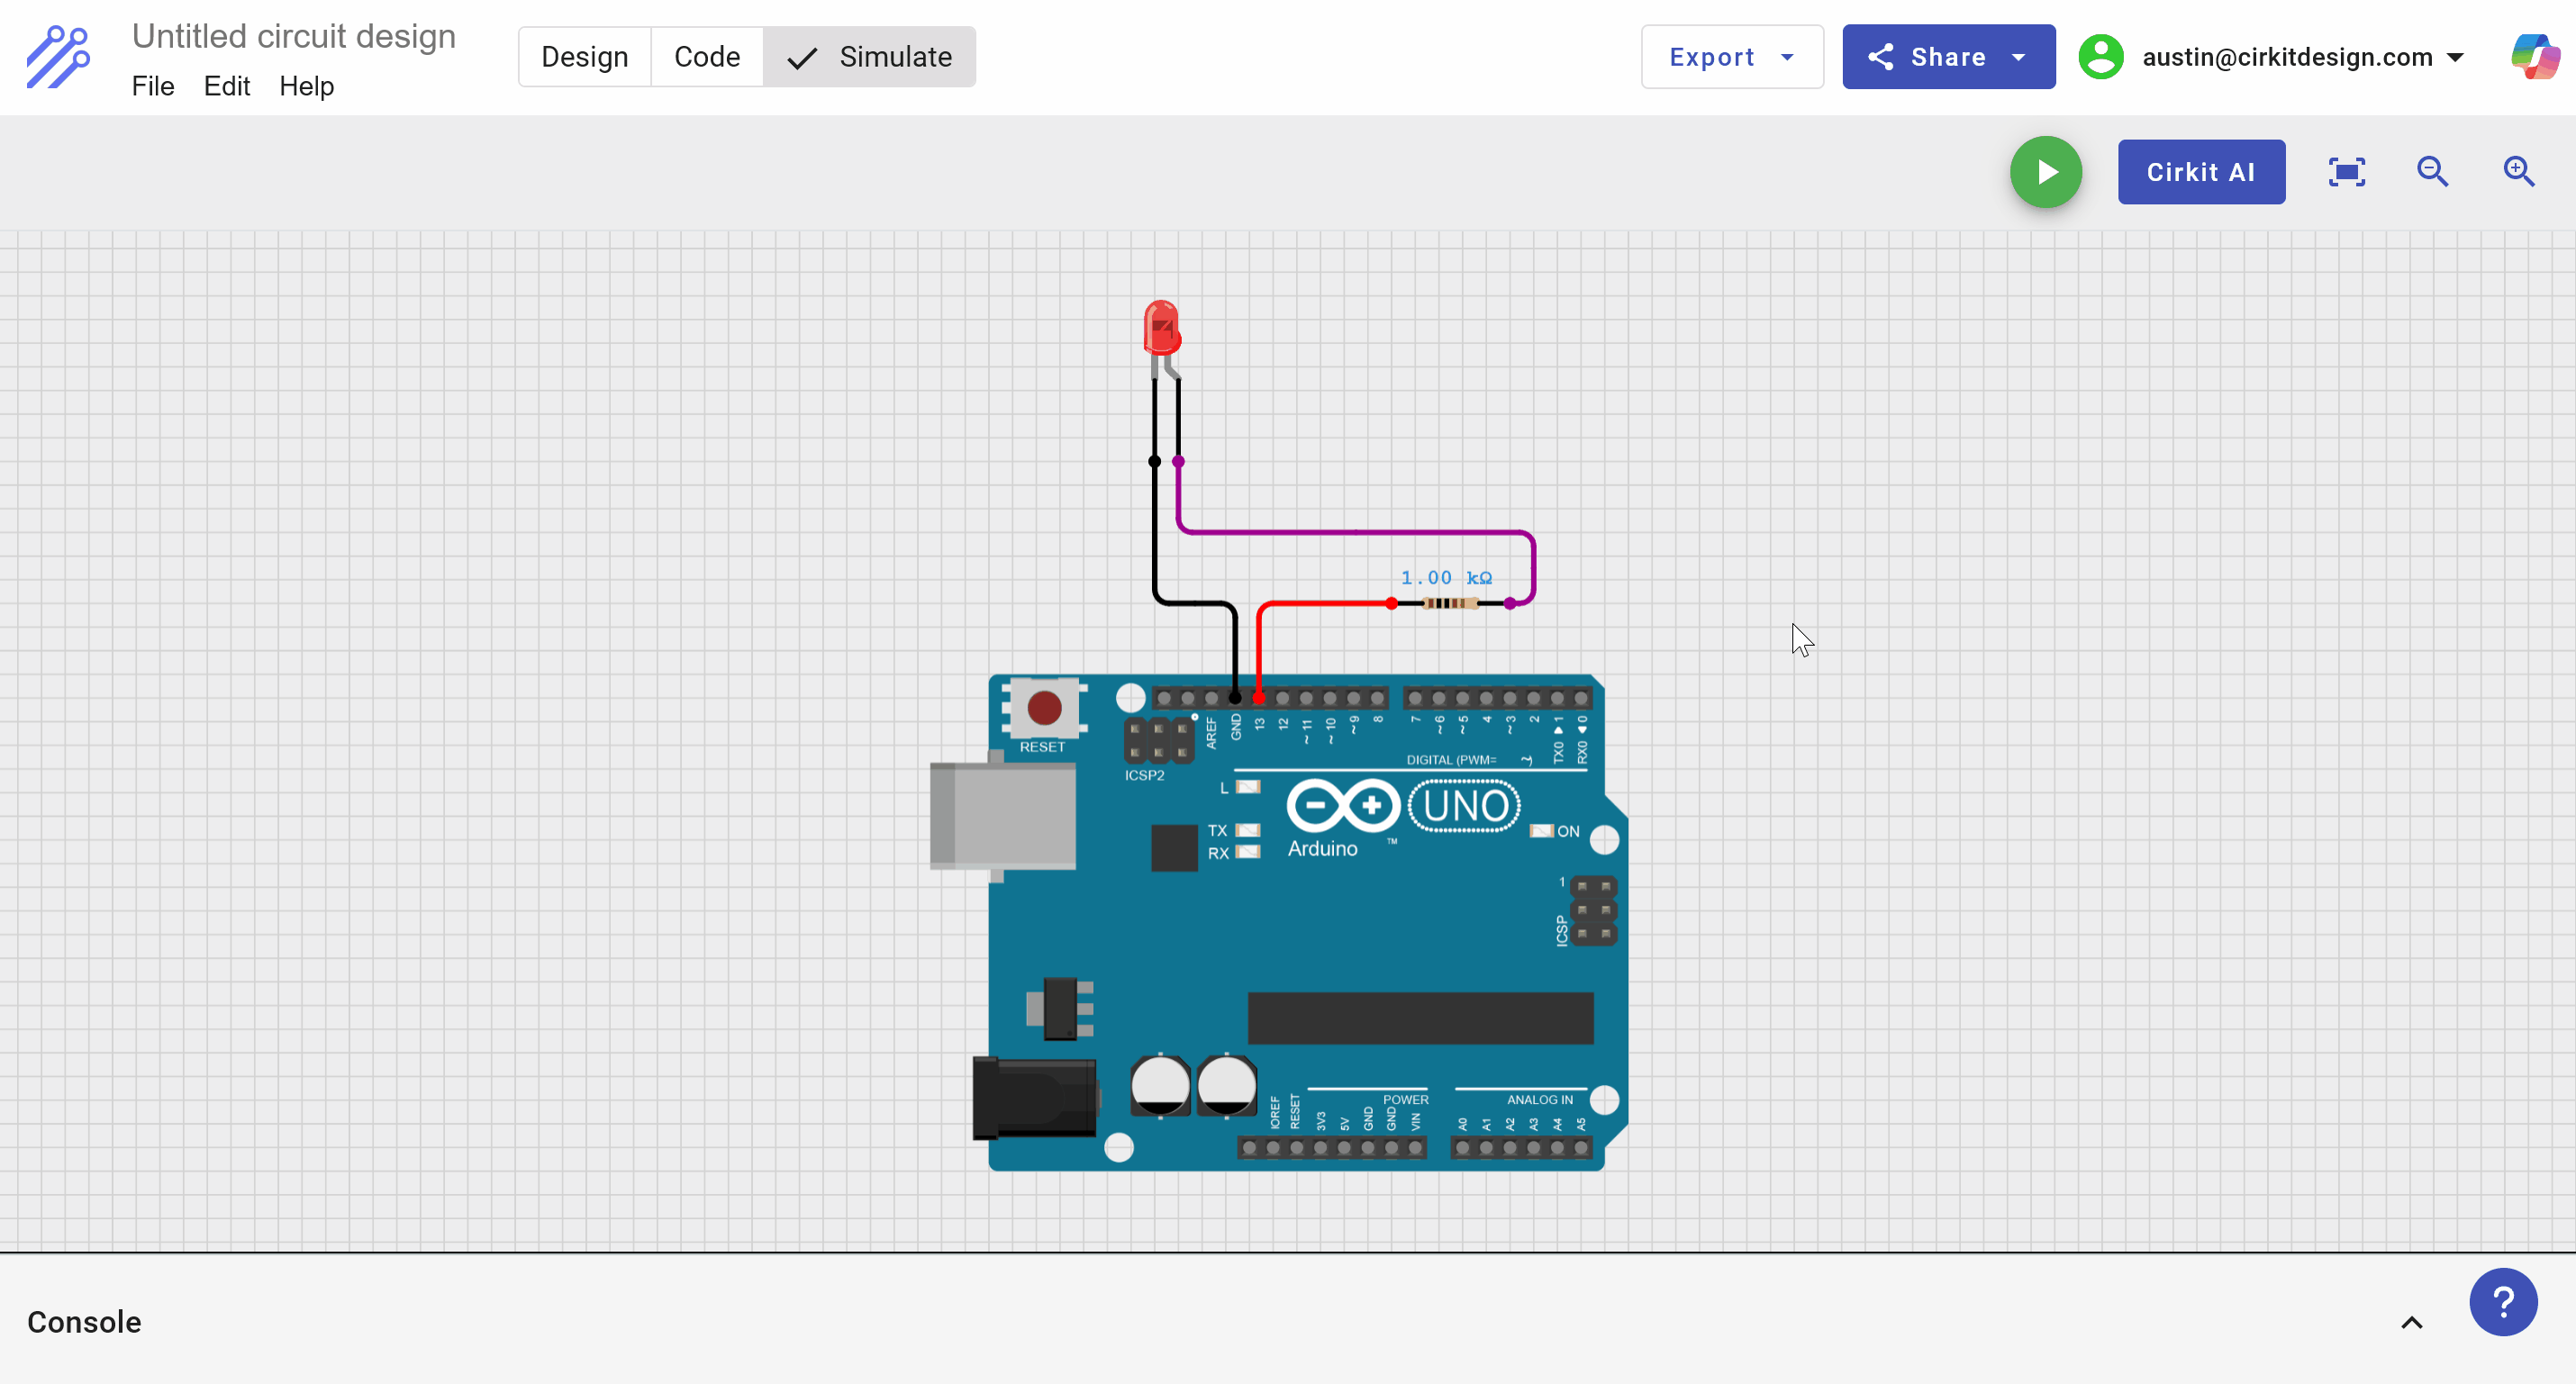Viewport: 2576px width, 1384px height.
Task: Open the File menu
Action: [153, 86]
